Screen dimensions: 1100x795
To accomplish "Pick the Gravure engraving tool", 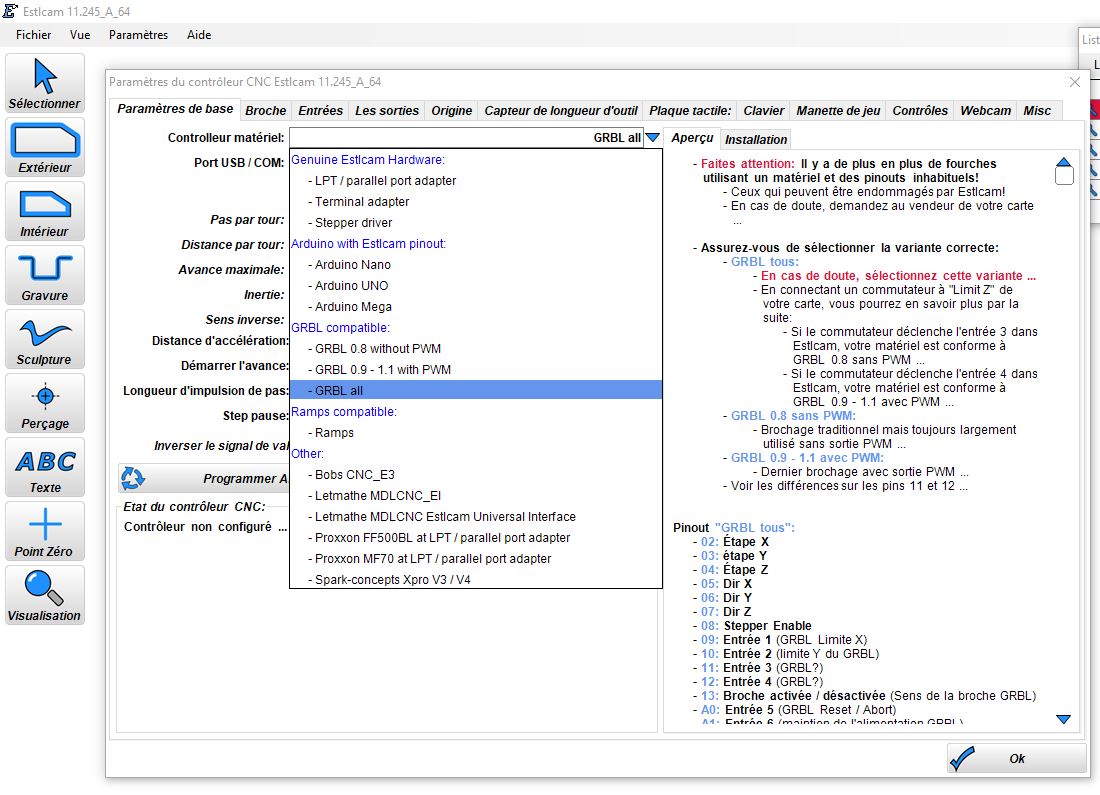I will [x=45, y=276].
